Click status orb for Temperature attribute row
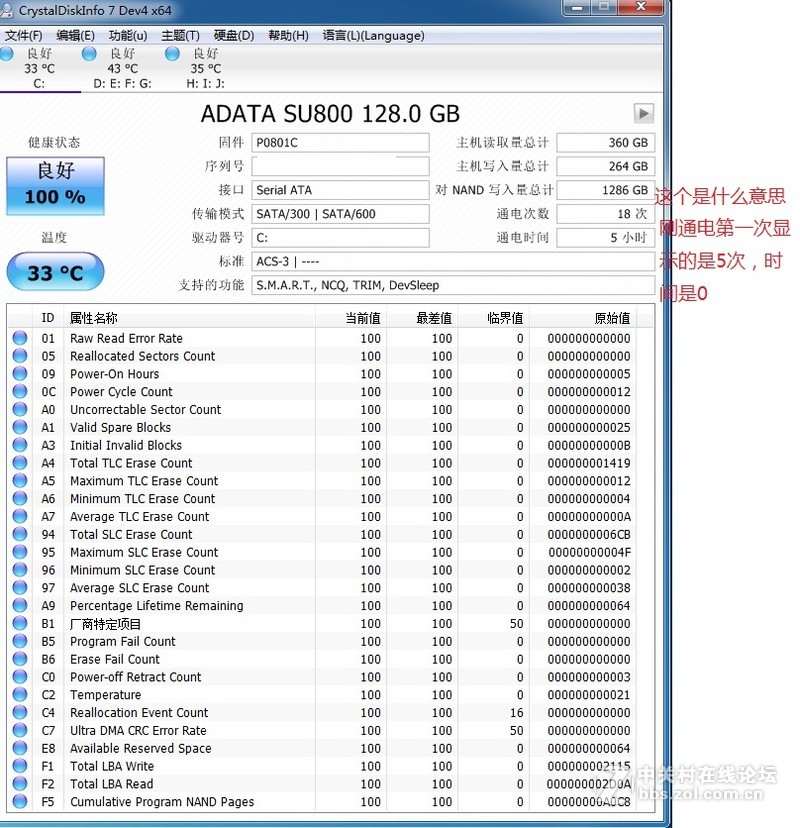 (20, 694)
